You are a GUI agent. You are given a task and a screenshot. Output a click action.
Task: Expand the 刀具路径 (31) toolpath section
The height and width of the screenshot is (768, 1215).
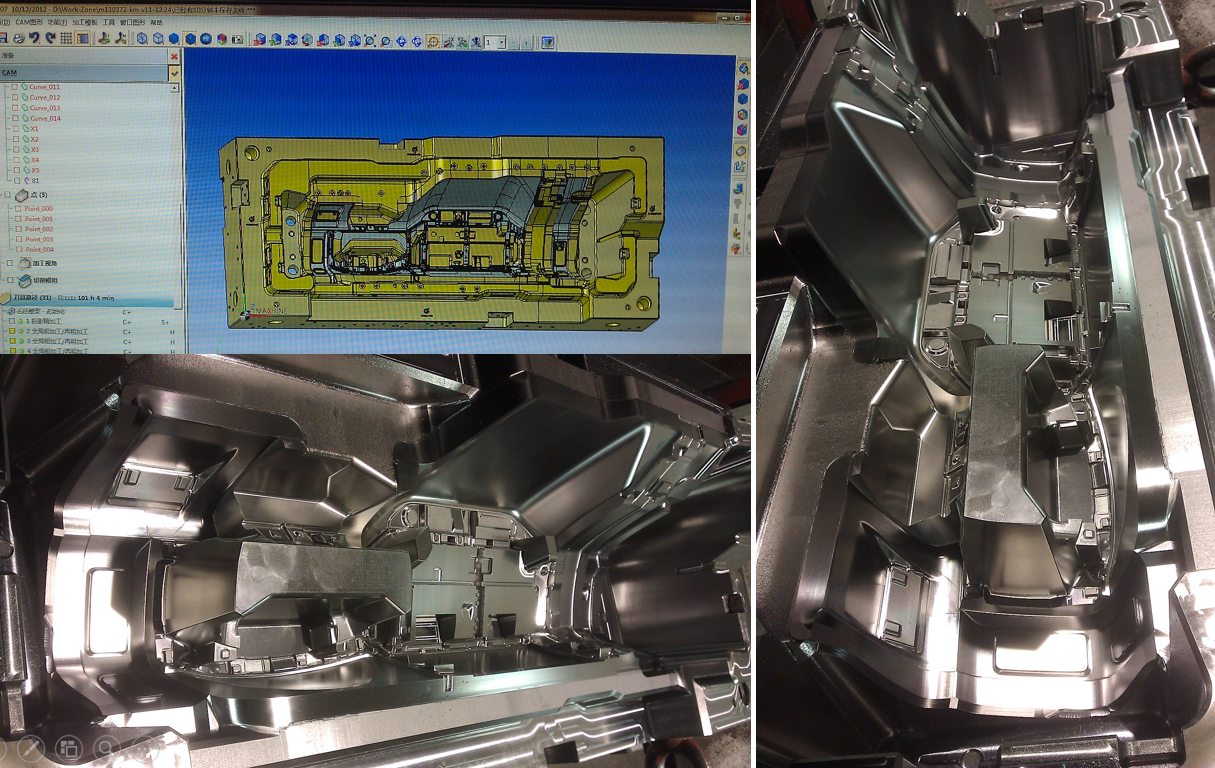pos(5,298)
